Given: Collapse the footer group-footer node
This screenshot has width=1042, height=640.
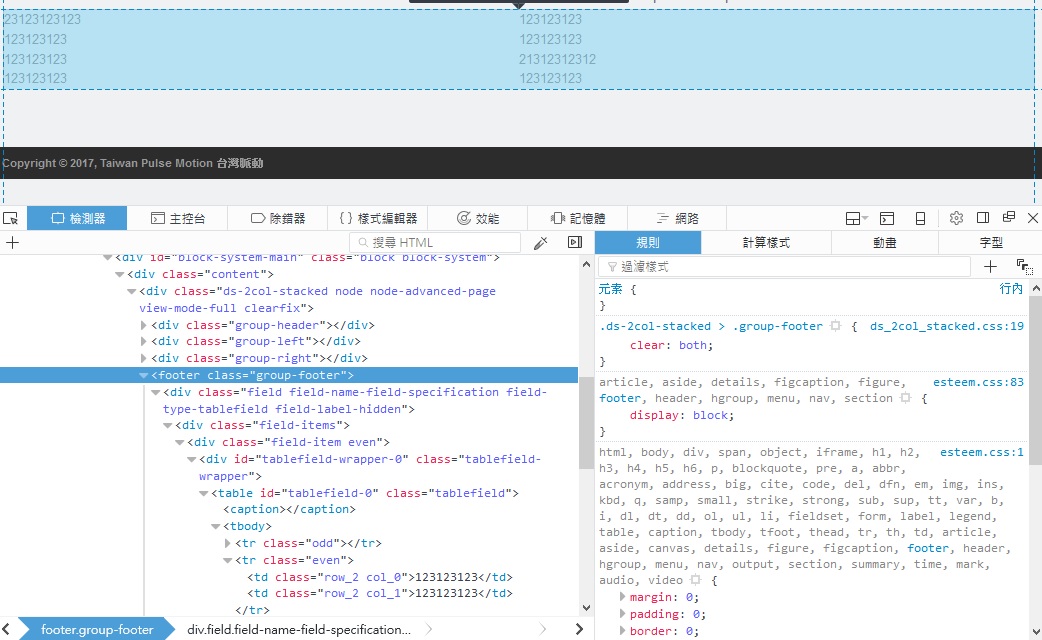Looking at the screenshot, I should pyautogui.click(x=143, y=375).
